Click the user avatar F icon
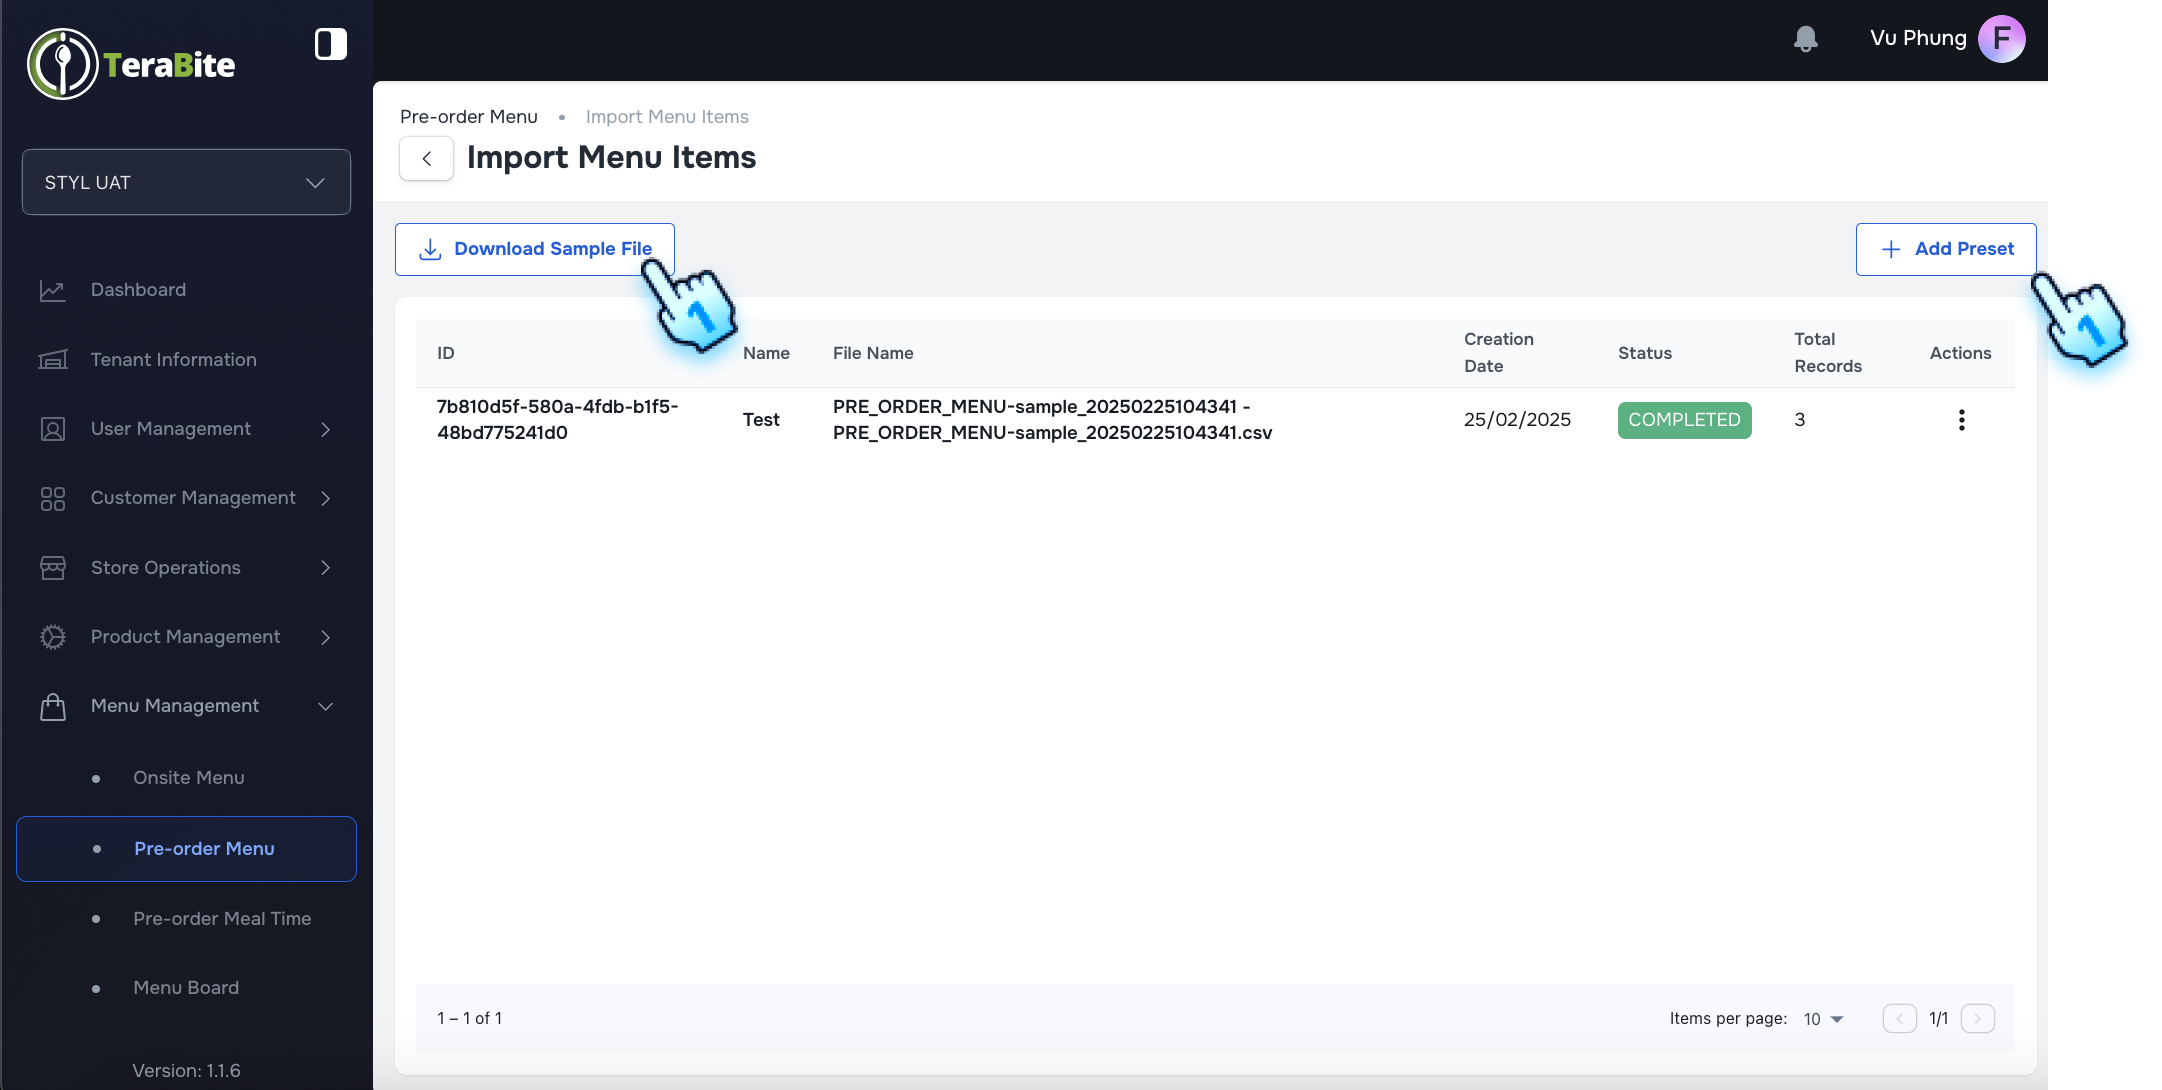This screenshot has width=2162, height=1090. click(x=2001, y=39)
